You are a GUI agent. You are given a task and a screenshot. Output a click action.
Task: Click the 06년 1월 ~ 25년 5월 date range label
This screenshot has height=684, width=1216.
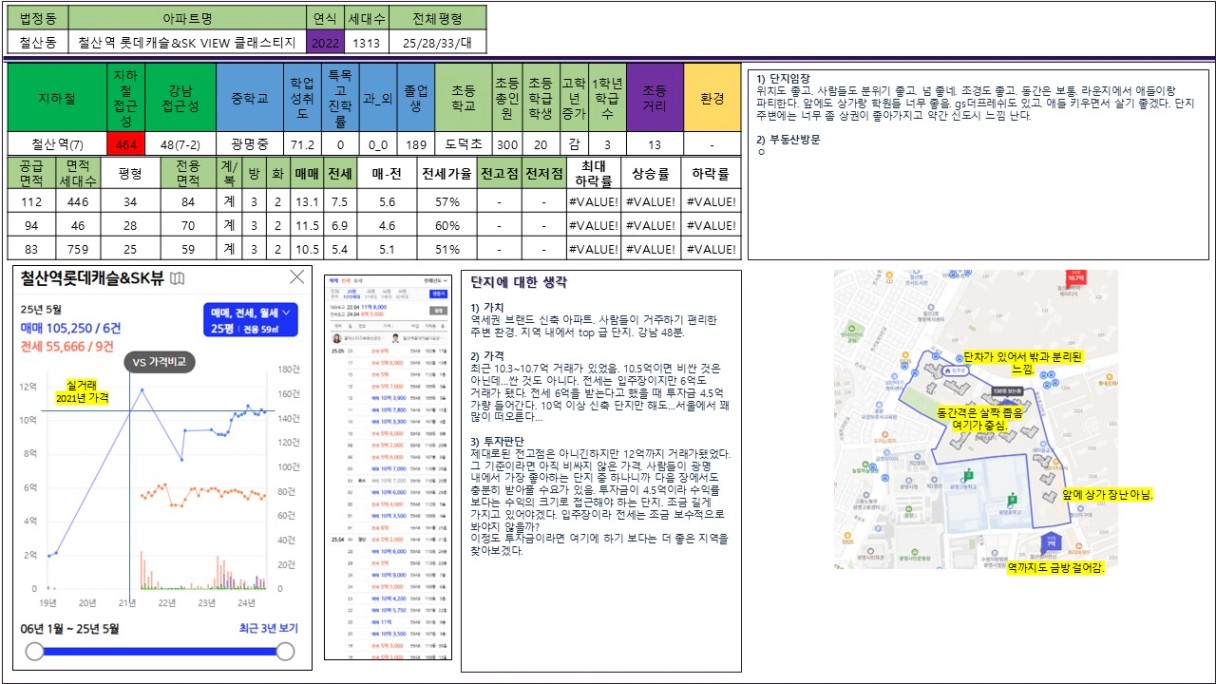(70, 629)
